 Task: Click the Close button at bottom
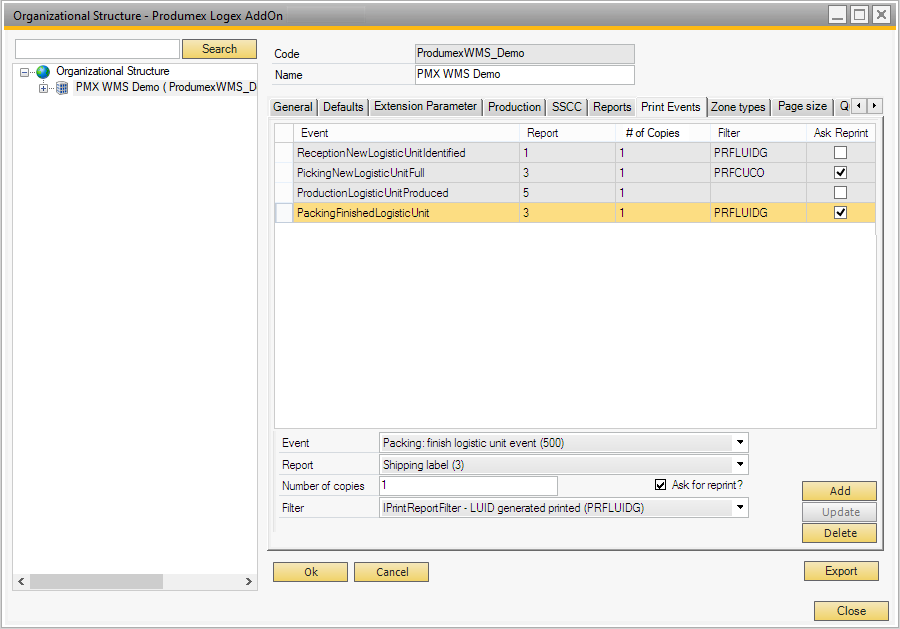[x=851, y=611]
